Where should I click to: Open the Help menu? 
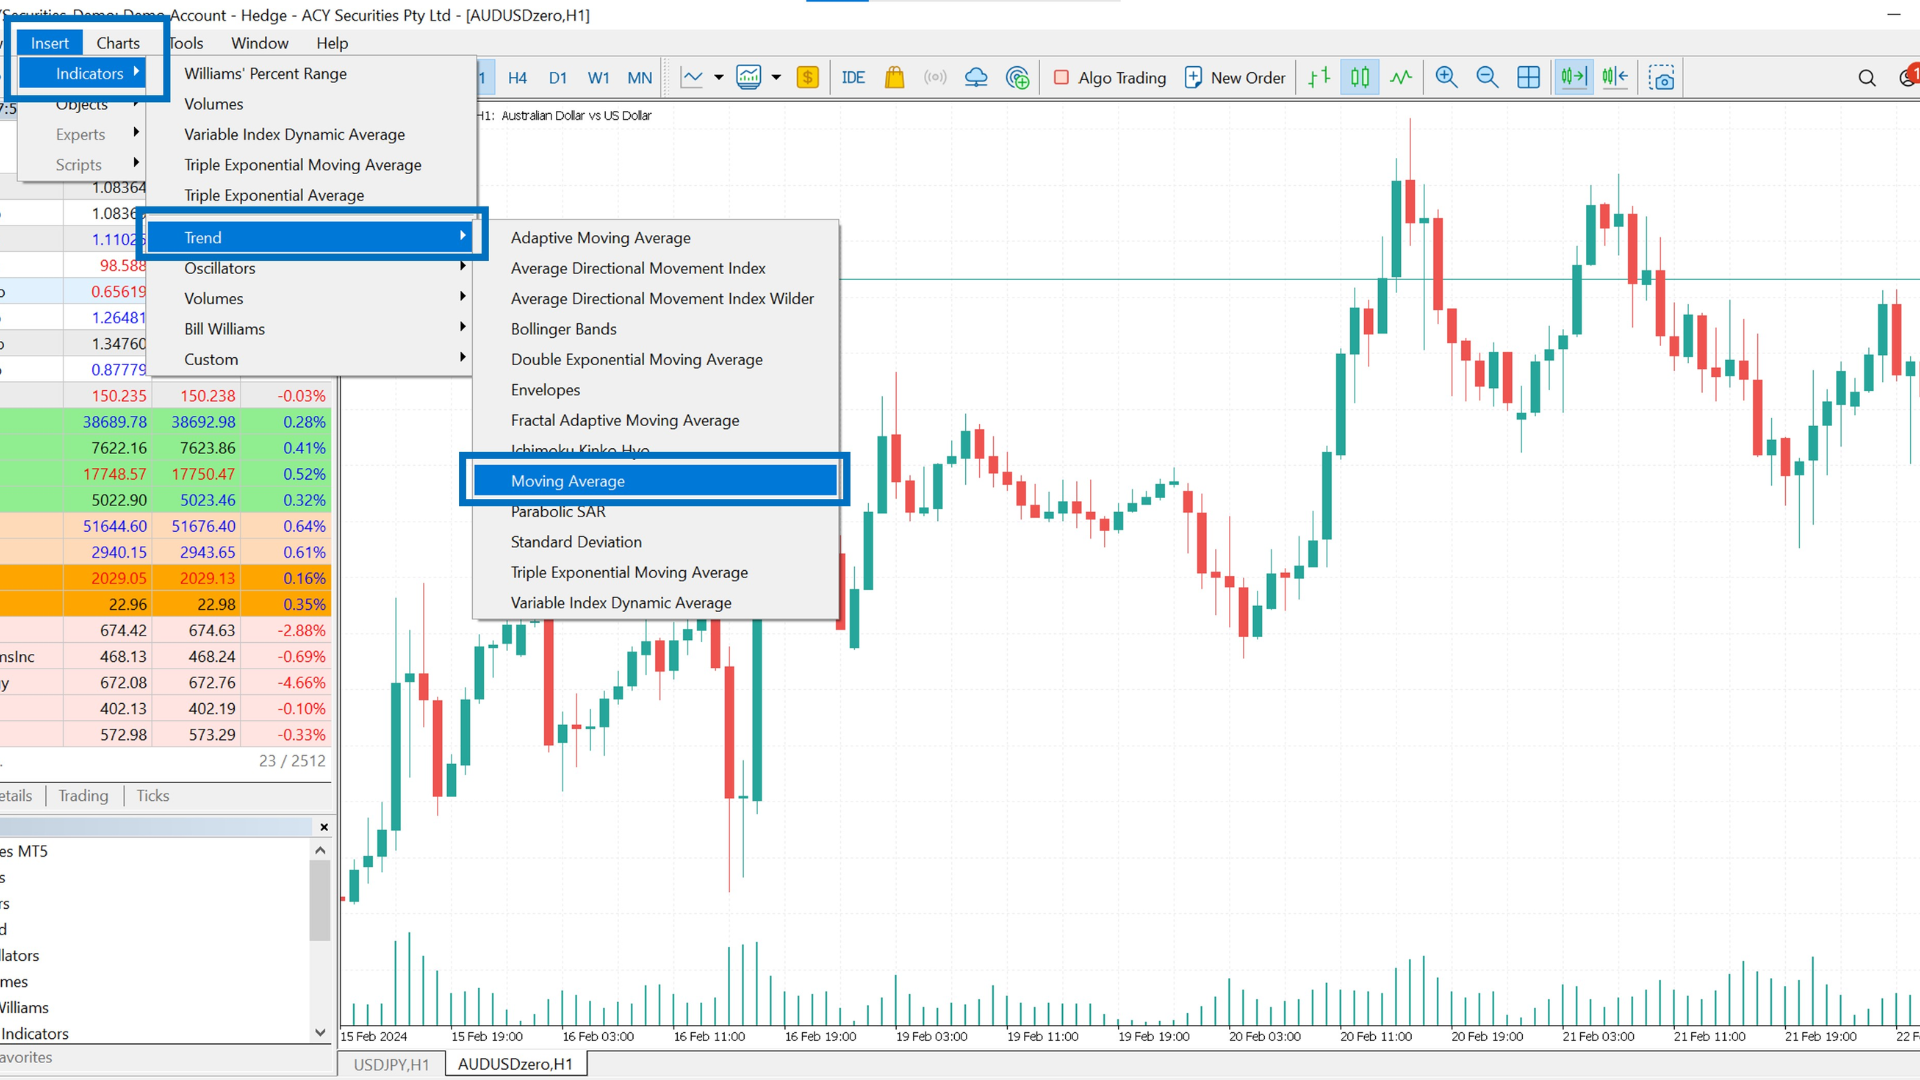pyautogui.click(x=332, y=43)
